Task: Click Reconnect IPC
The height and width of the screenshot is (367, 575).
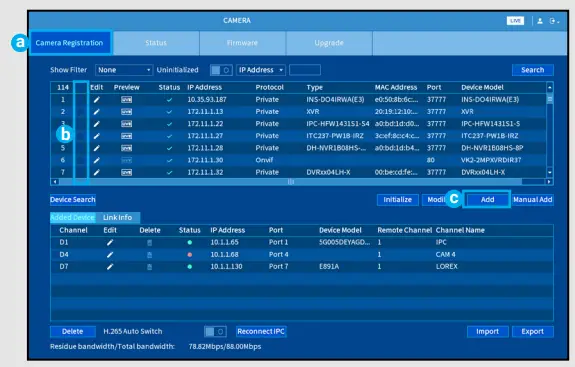Action: tap(261, 331)
